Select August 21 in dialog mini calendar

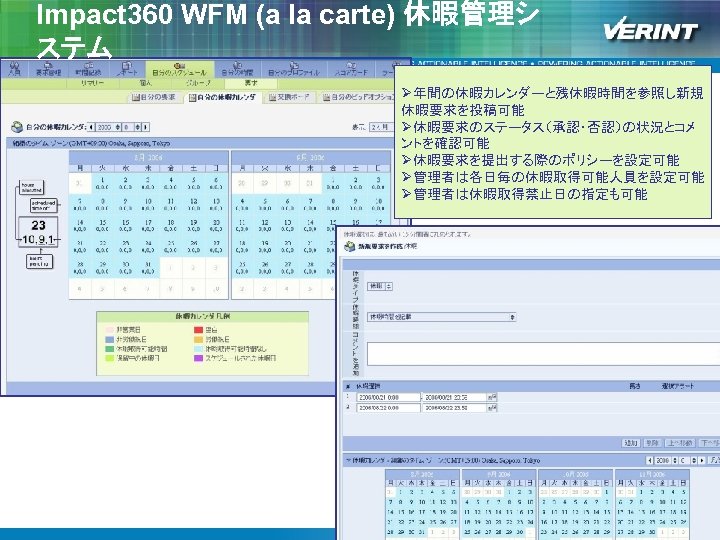coord(390,522)
